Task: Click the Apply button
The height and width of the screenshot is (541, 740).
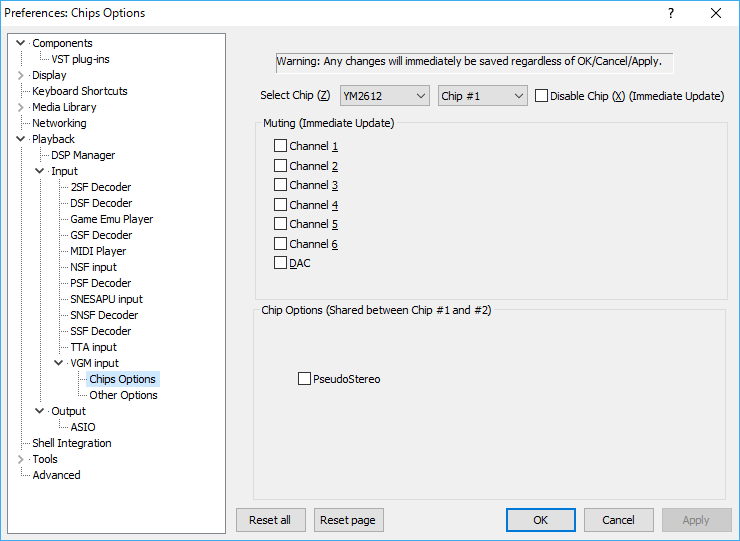Action: pos(697,520)
